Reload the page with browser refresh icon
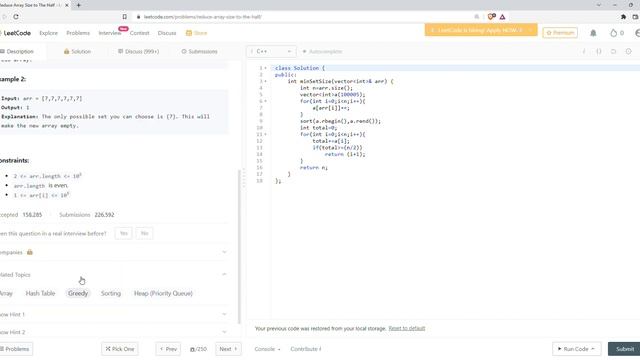Image resolution: width=640 pixels, height=360 pixels. 16,17
